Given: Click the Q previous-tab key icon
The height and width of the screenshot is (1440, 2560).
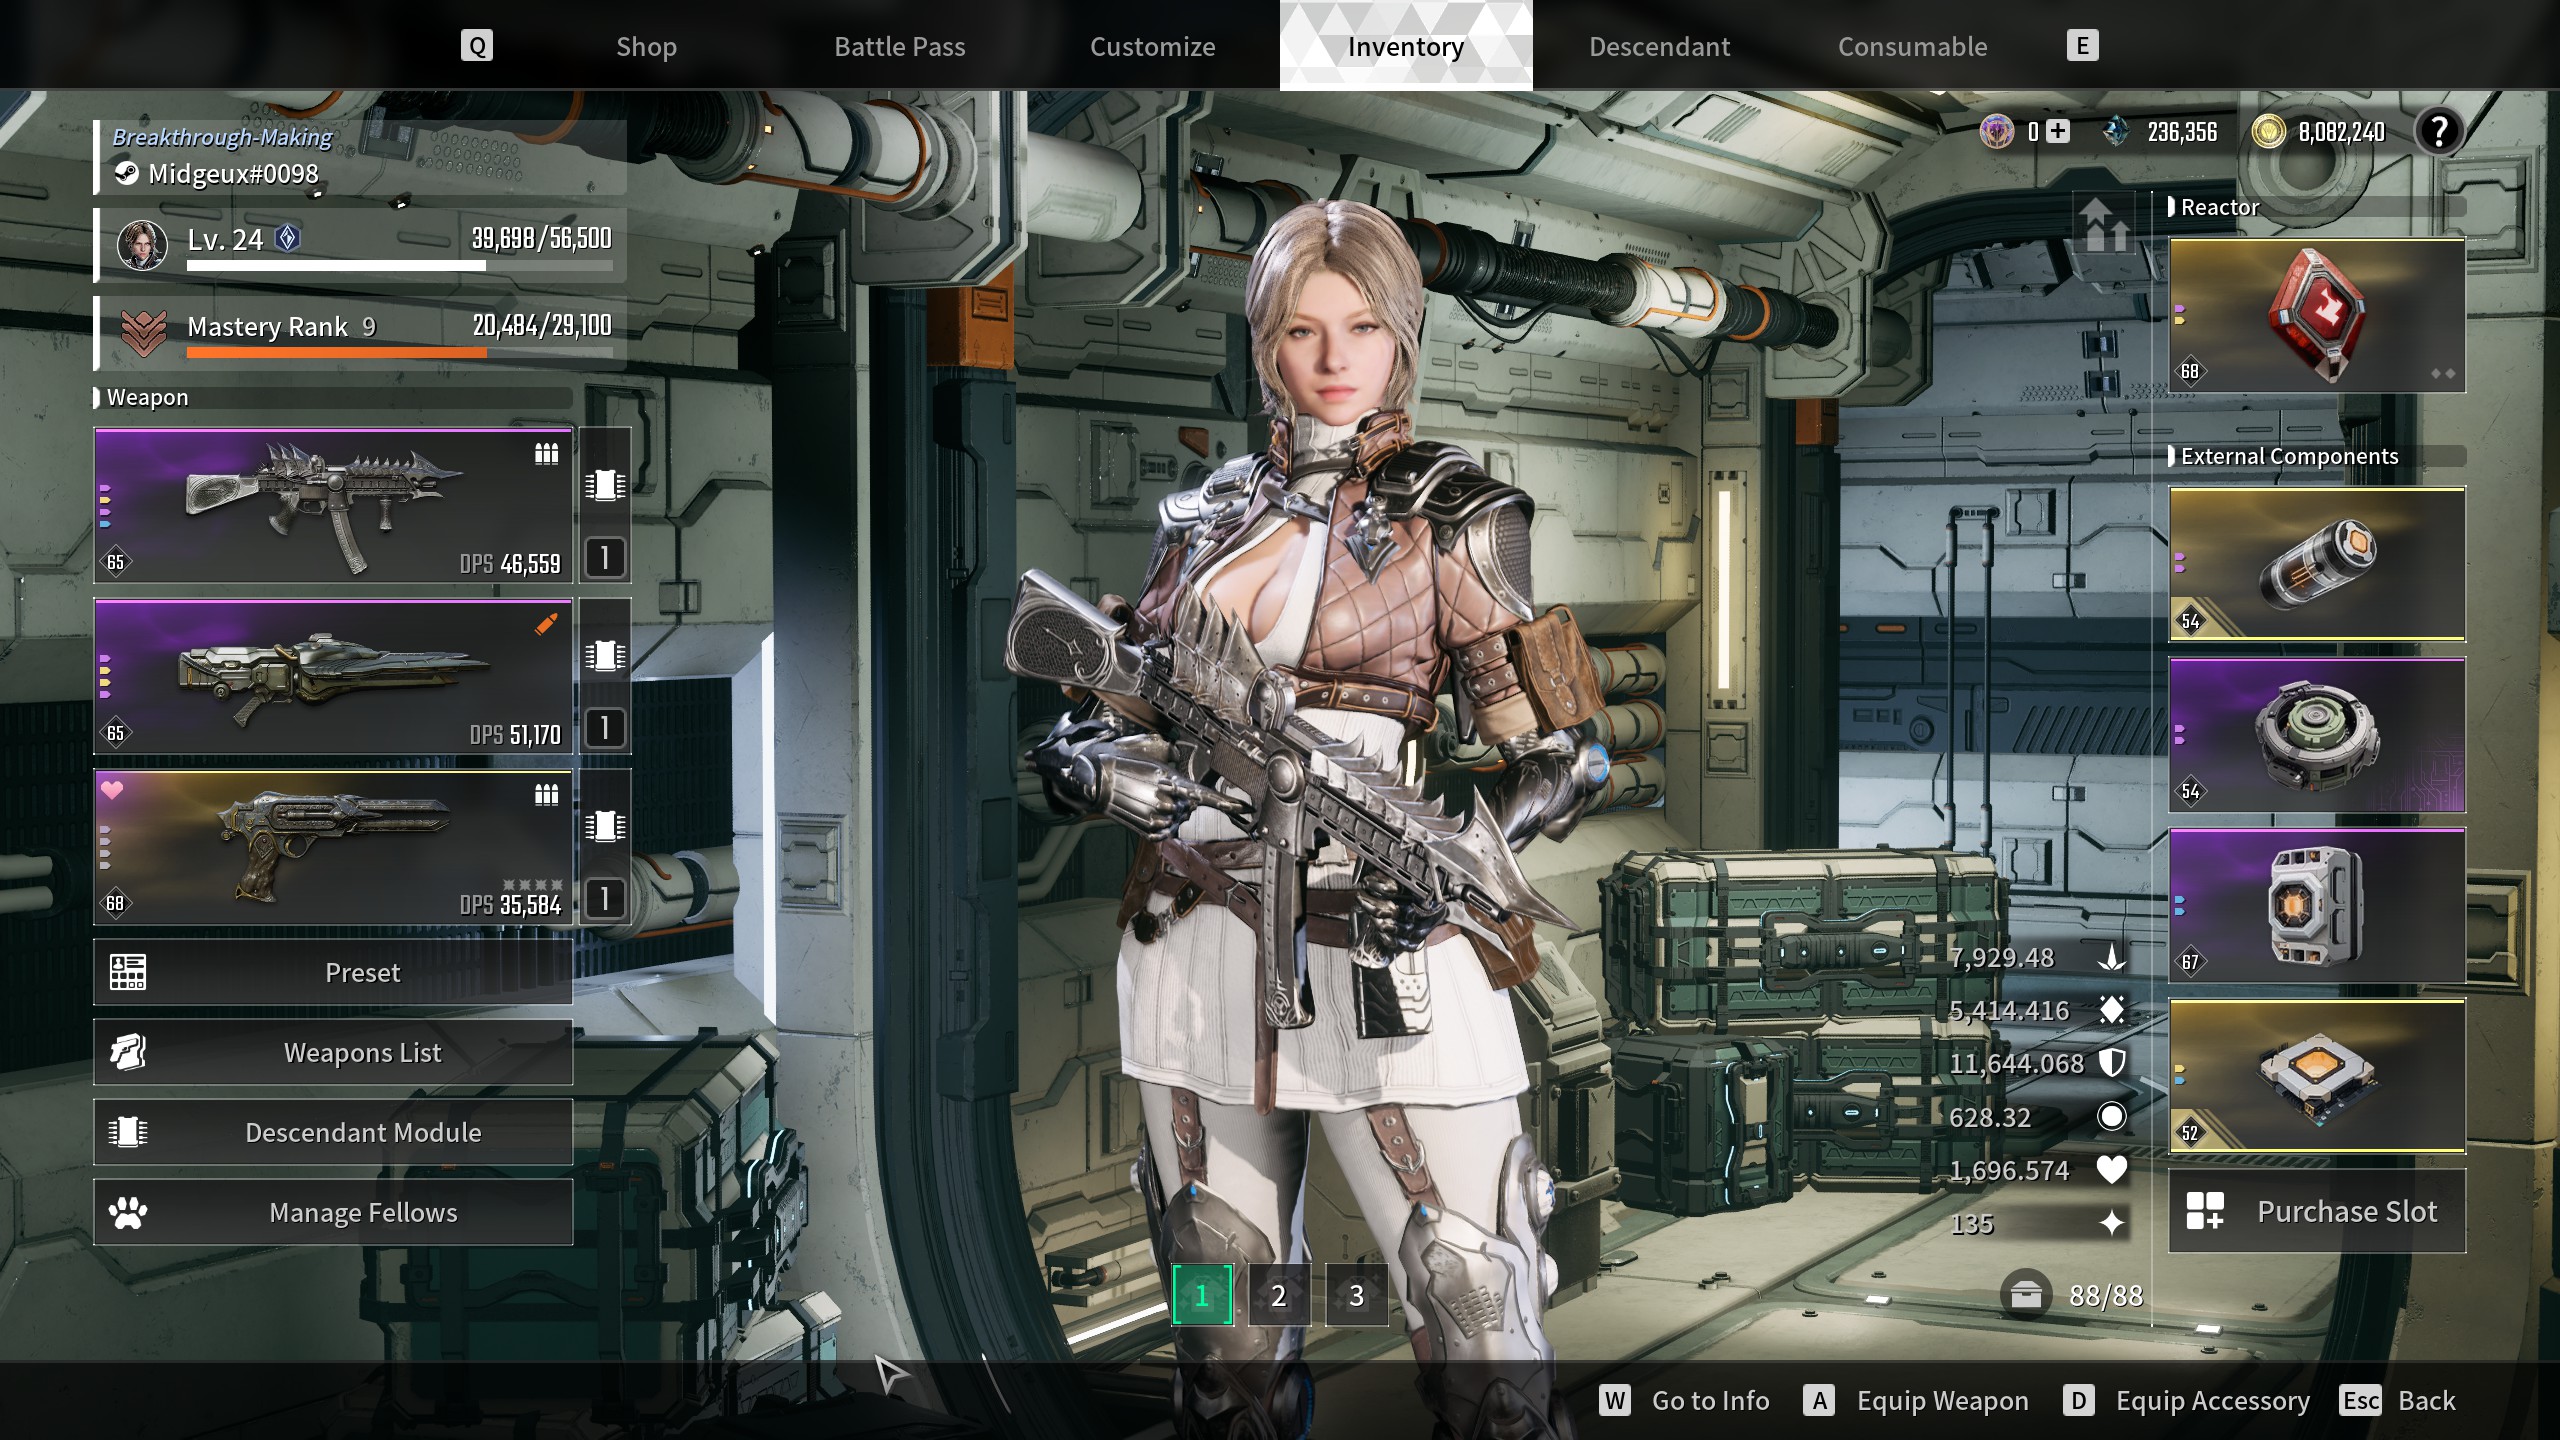Looking at the screenshot, I should coord(477,45).
